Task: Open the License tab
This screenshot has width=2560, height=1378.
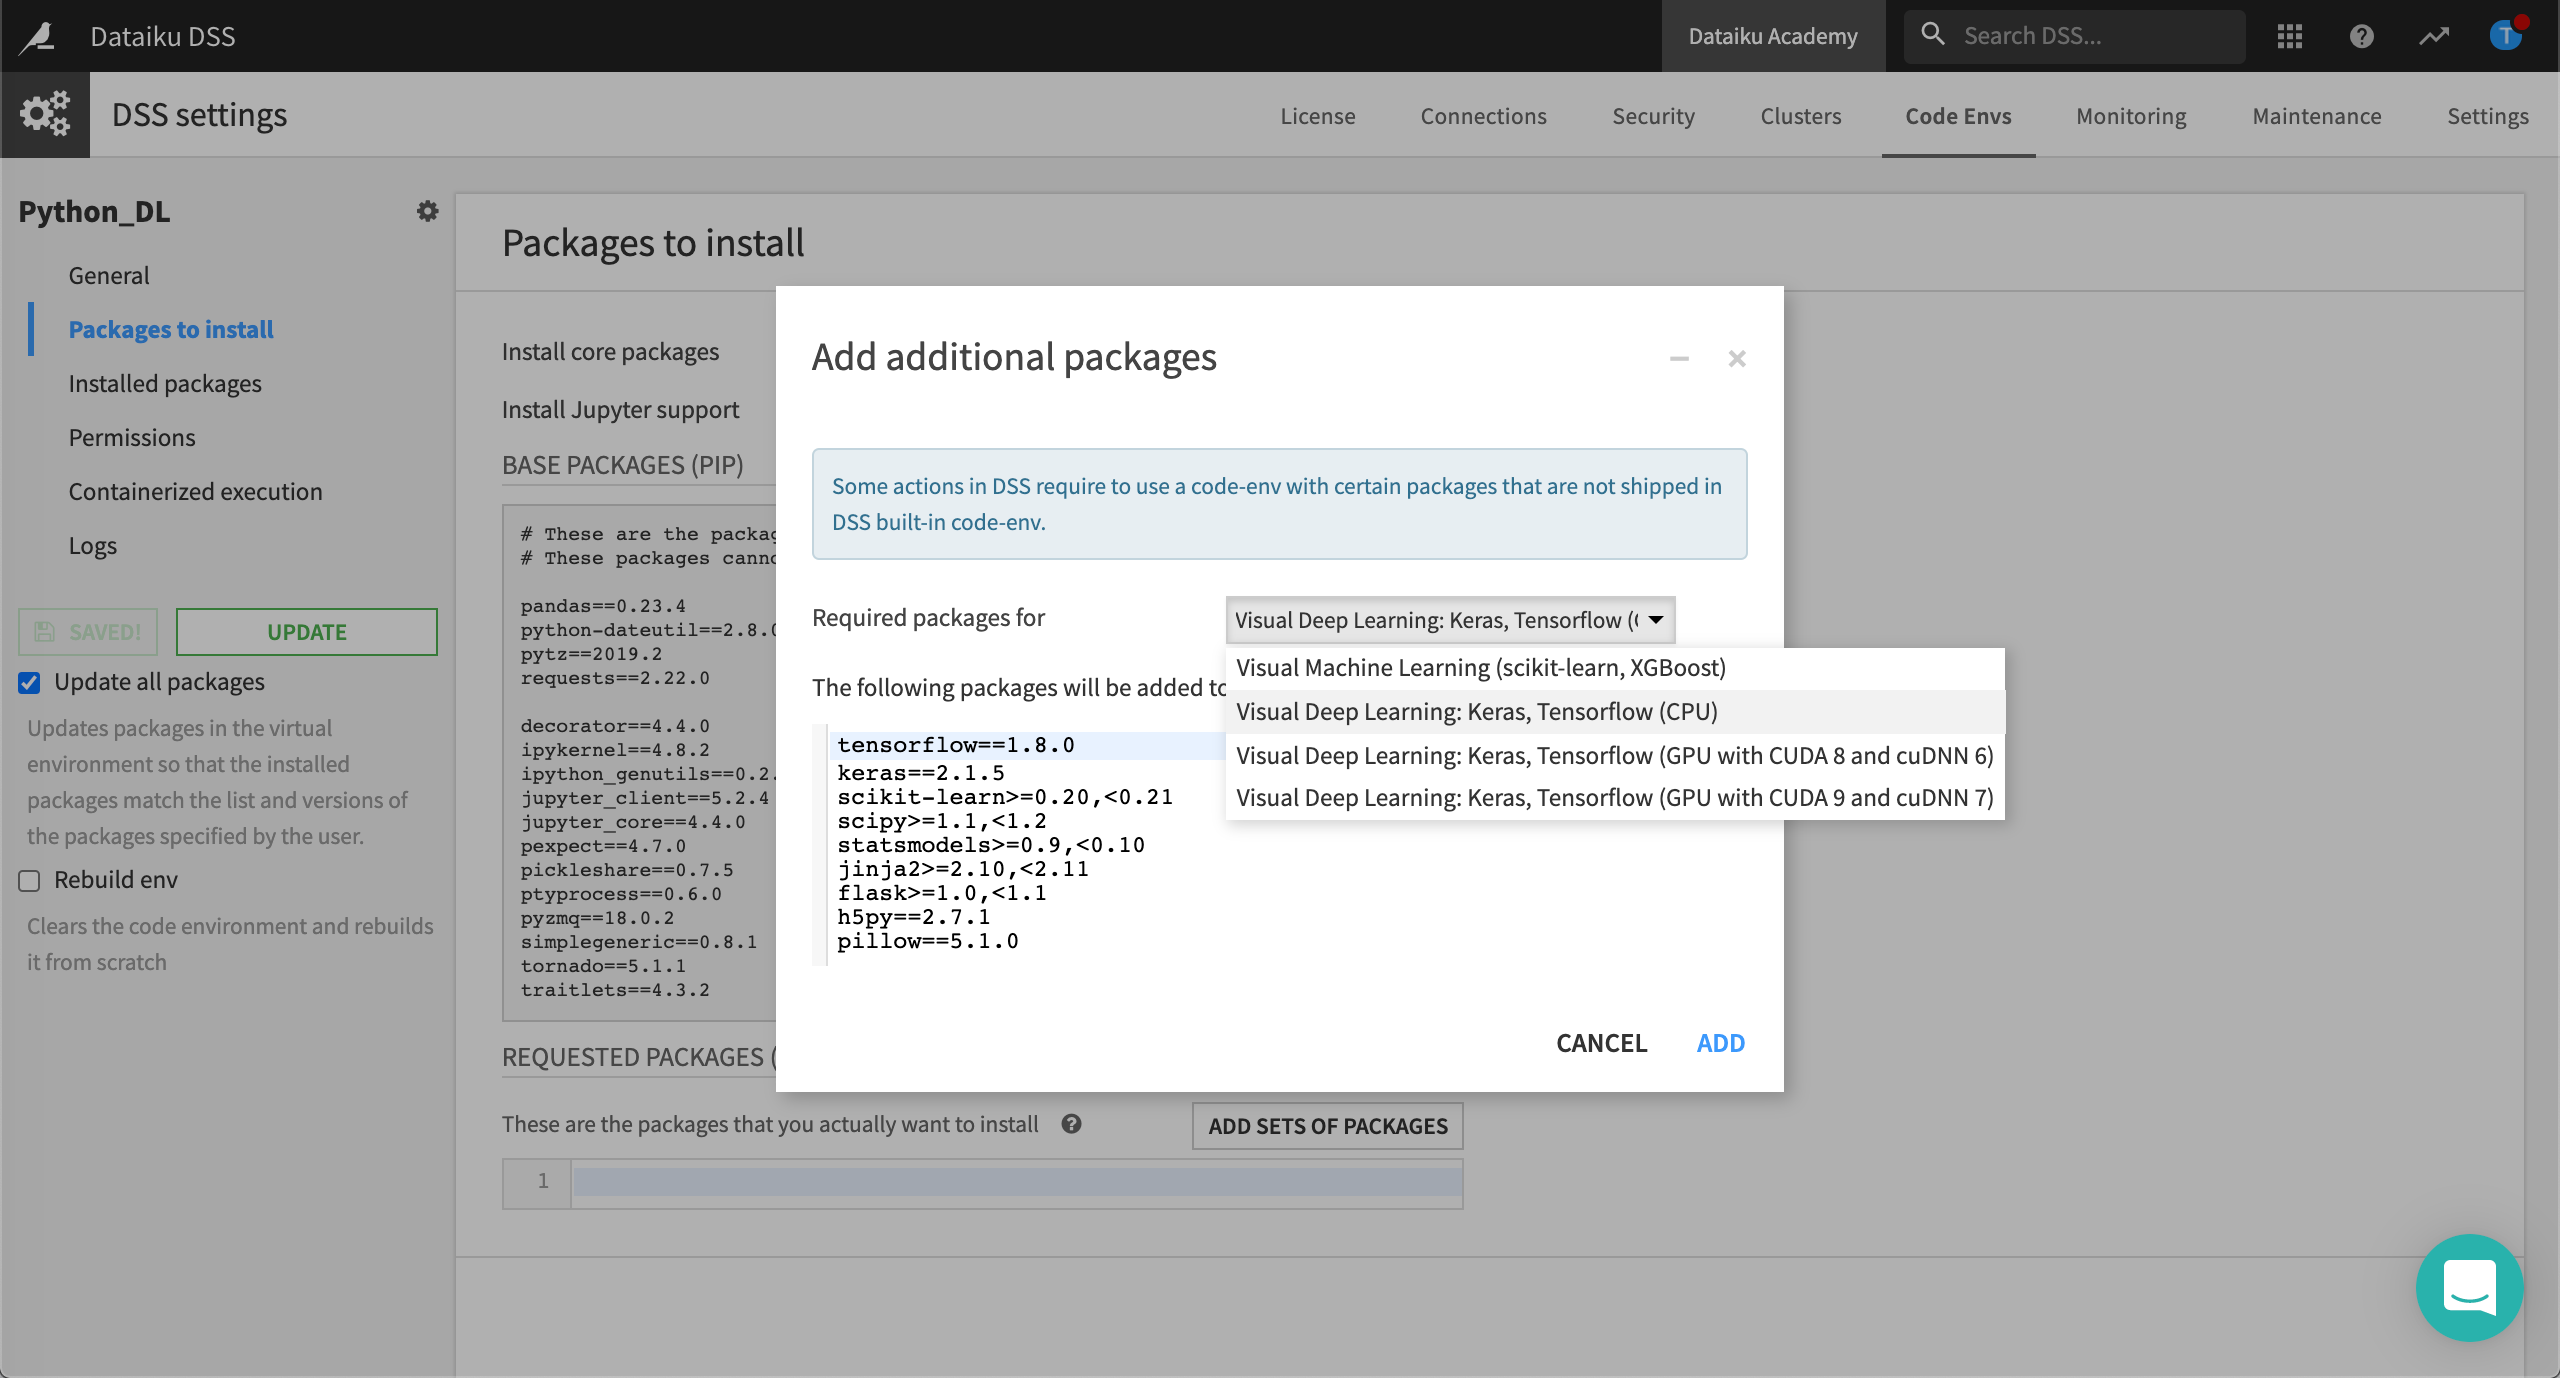Action: click(x=1318, y=116)
